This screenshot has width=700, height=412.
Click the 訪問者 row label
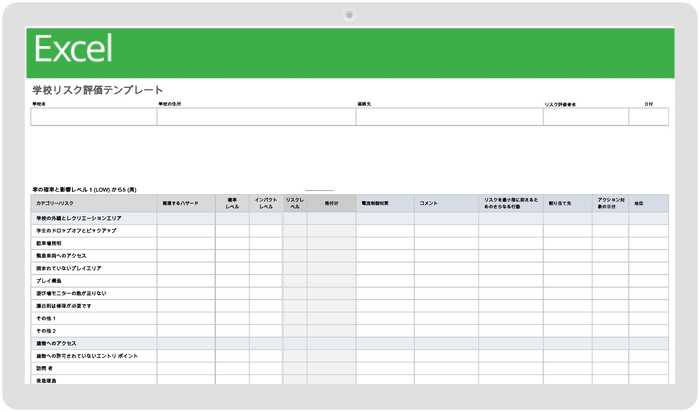45,368
